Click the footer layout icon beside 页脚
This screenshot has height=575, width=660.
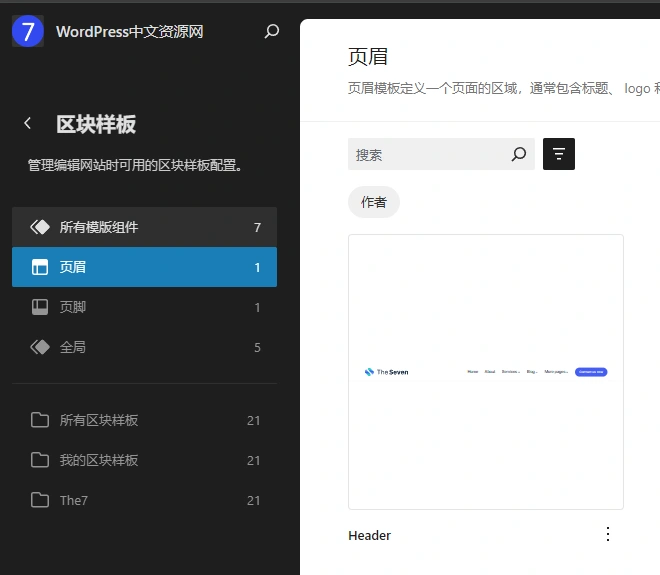click(x=40, y=307)
